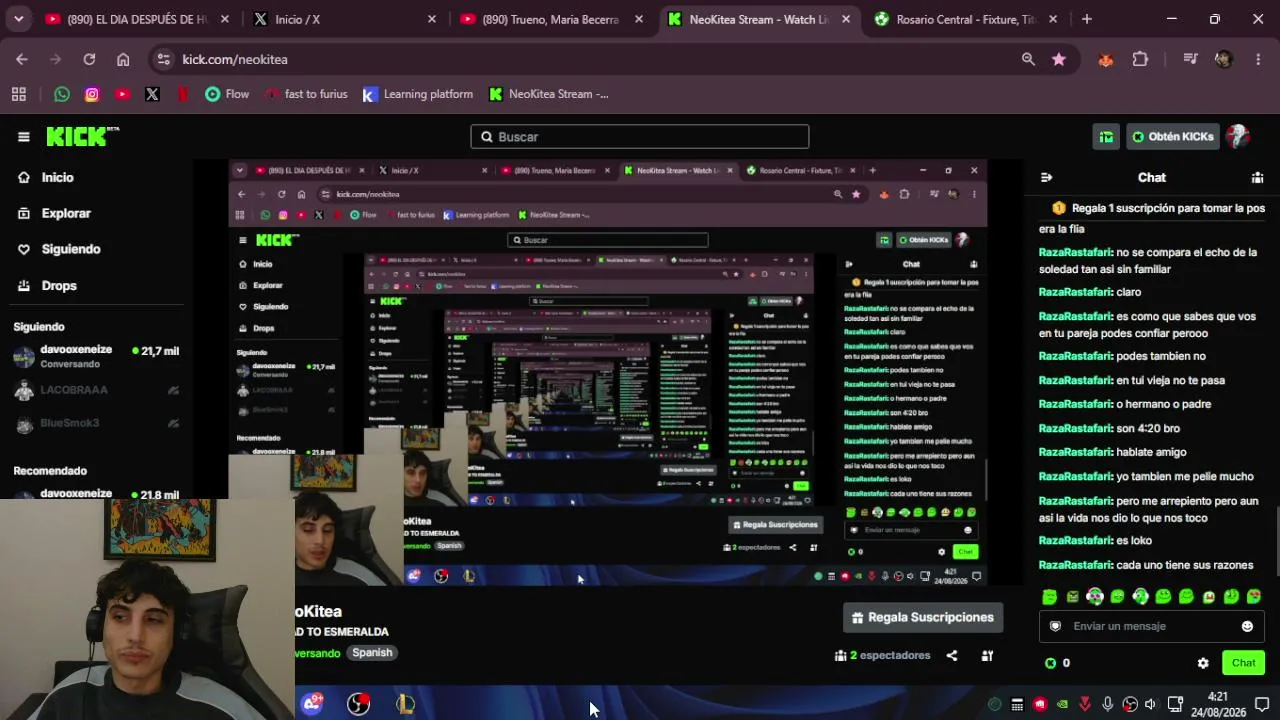
Task: Open the apps grid in bookmarks bar
Action: click(18, 94)
